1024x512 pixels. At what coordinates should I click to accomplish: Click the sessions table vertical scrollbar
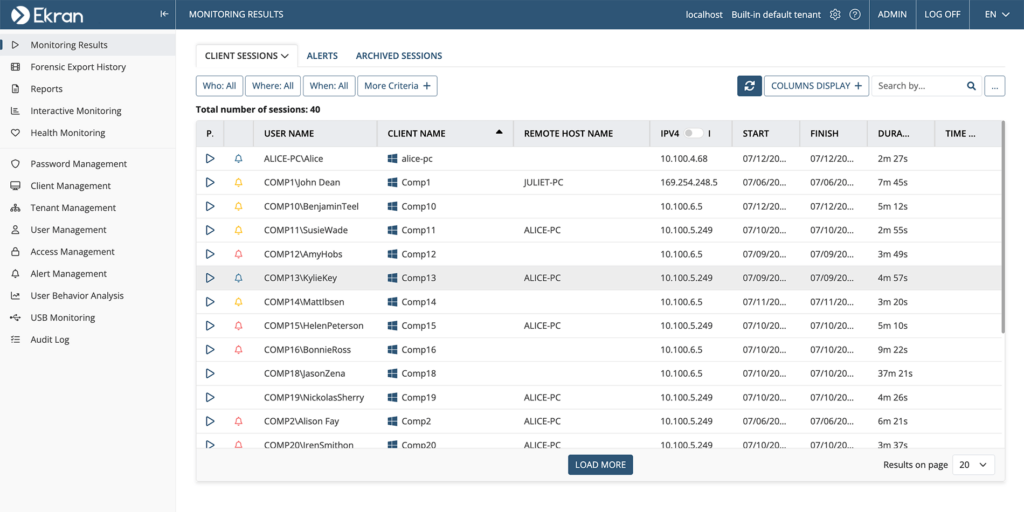(1002, 229)
